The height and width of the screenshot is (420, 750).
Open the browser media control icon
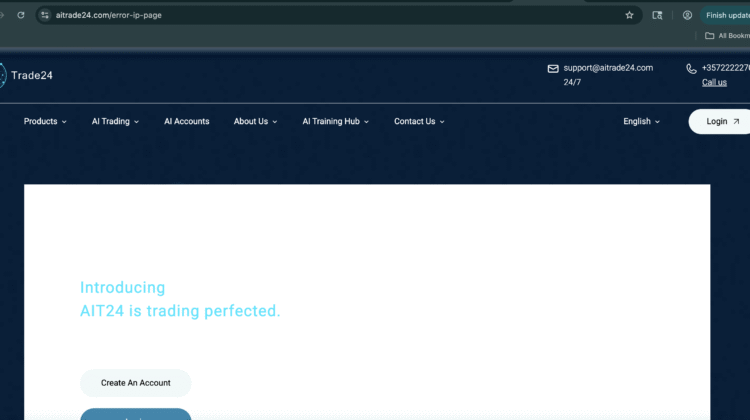(657, 15)
